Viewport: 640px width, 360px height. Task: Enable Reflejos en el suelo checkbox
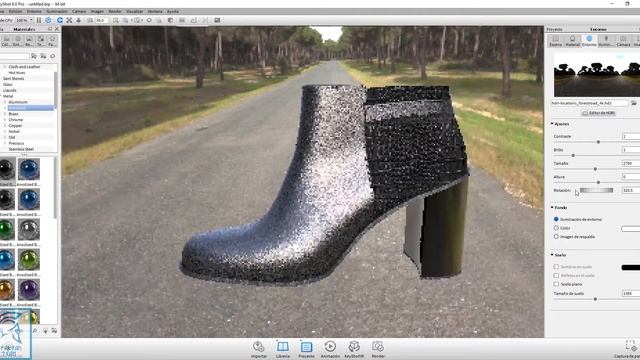point(556,276)
